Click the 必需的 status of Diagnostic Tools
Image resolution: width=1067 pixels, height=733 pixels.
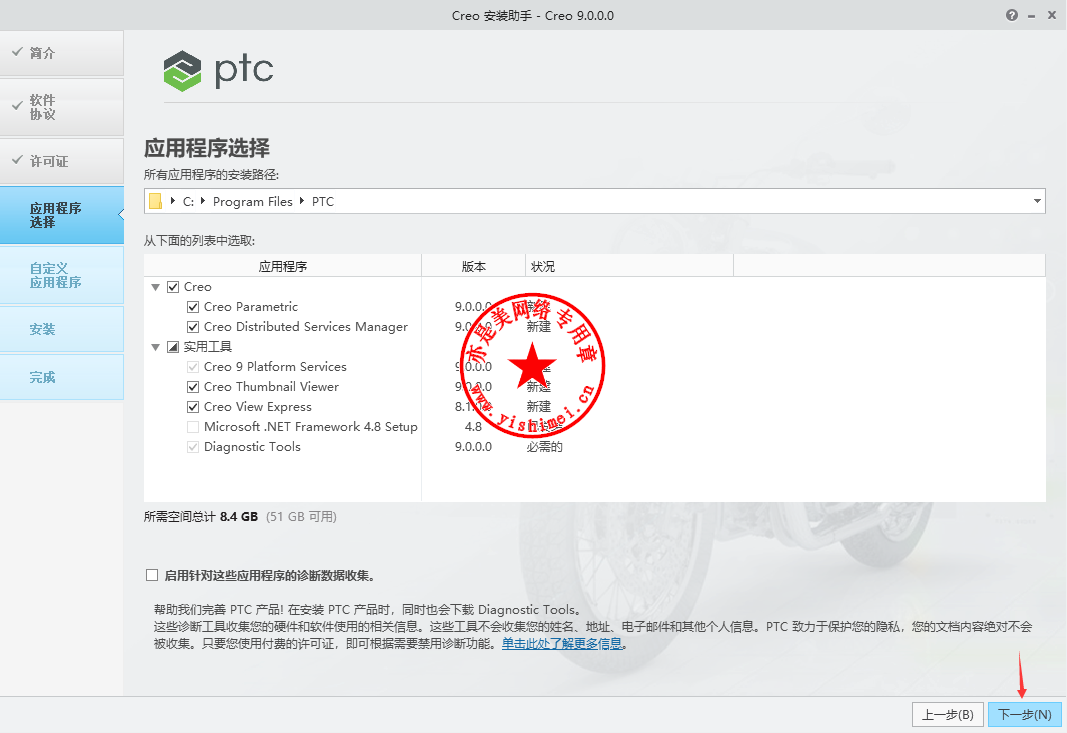pos(544,447)
